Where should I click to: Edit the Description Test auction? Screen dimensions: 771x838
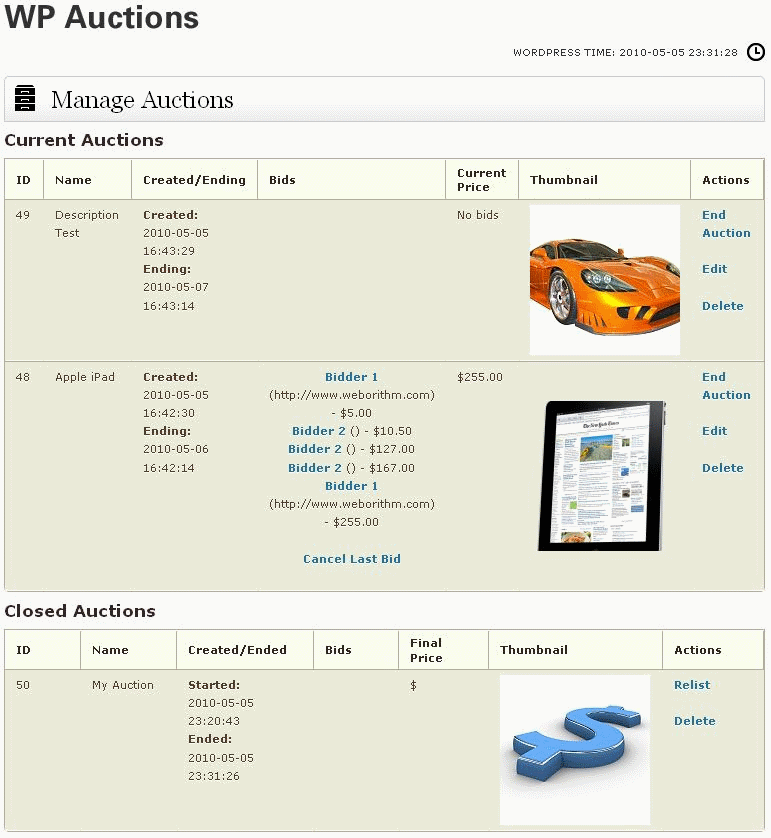click(714, 269)
